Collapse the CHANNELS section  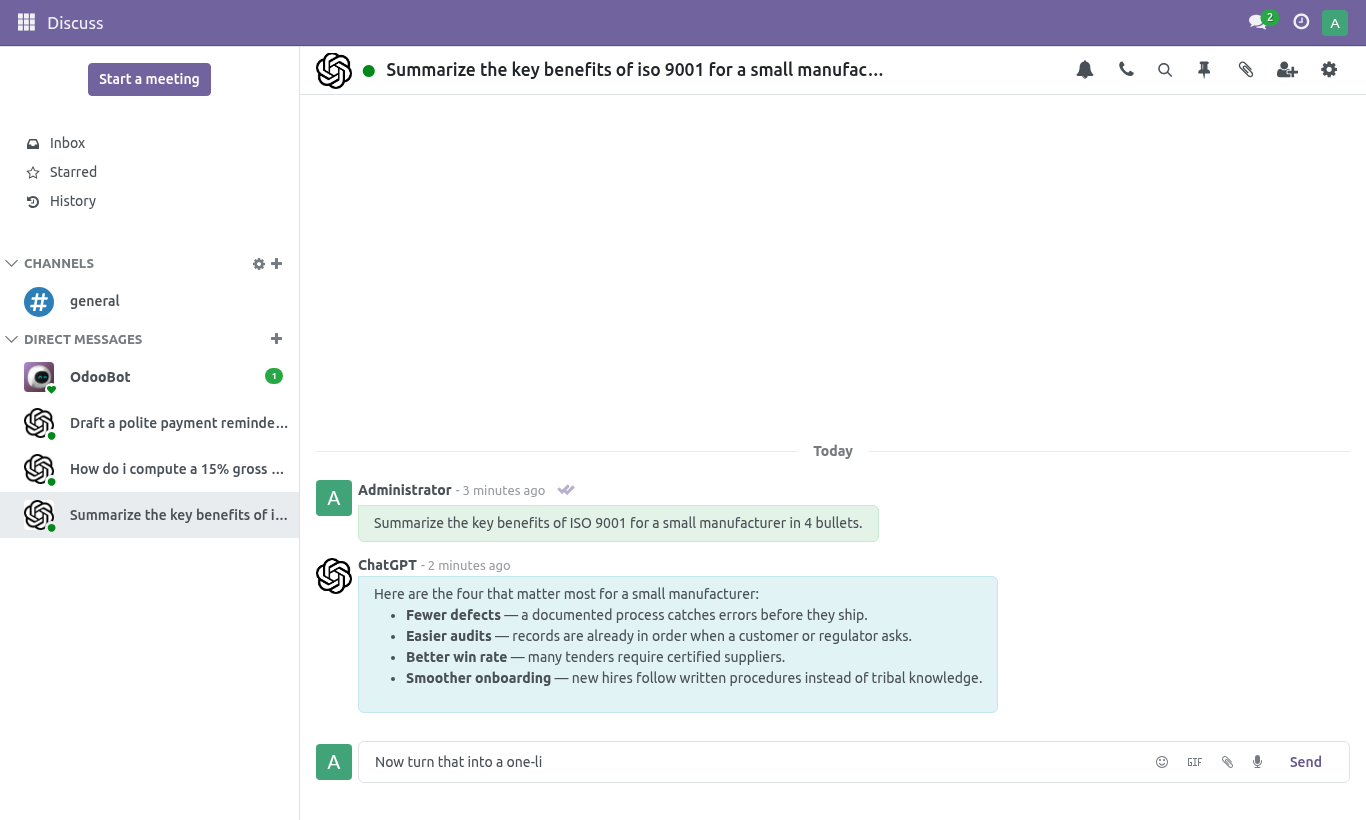pos(12,264)
